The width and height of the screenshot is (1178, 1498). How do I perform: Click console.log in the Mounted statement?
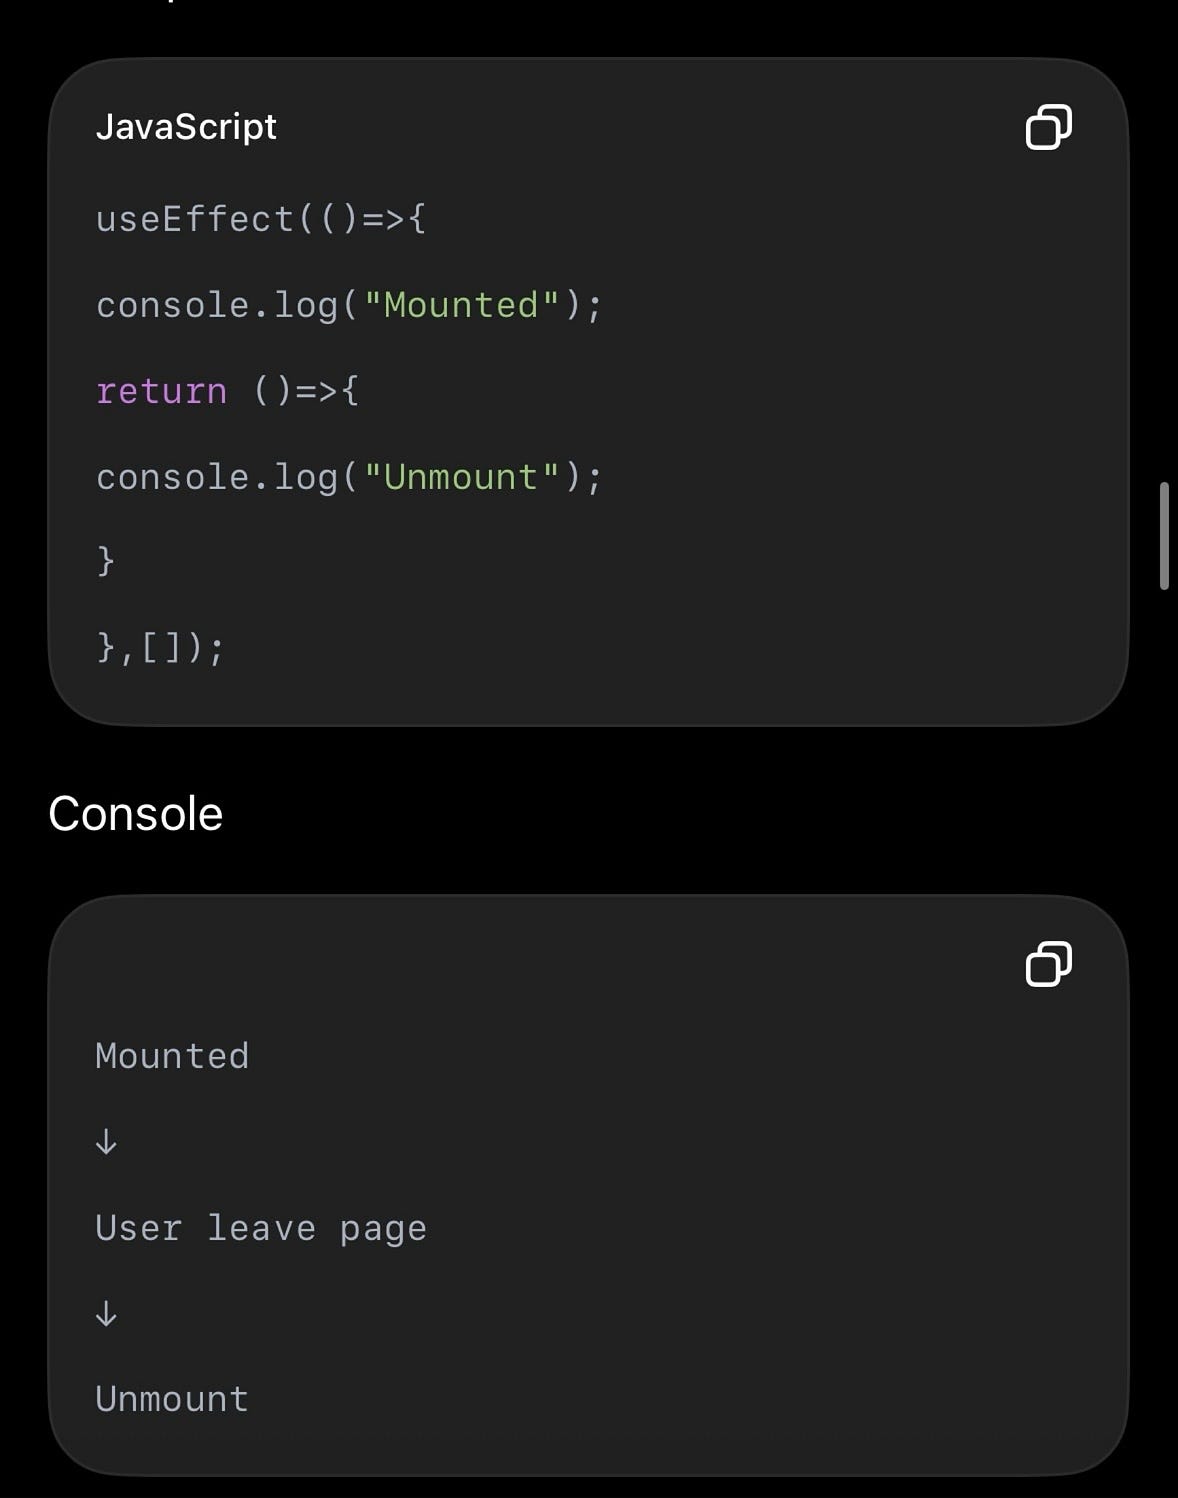coord(217,305)
